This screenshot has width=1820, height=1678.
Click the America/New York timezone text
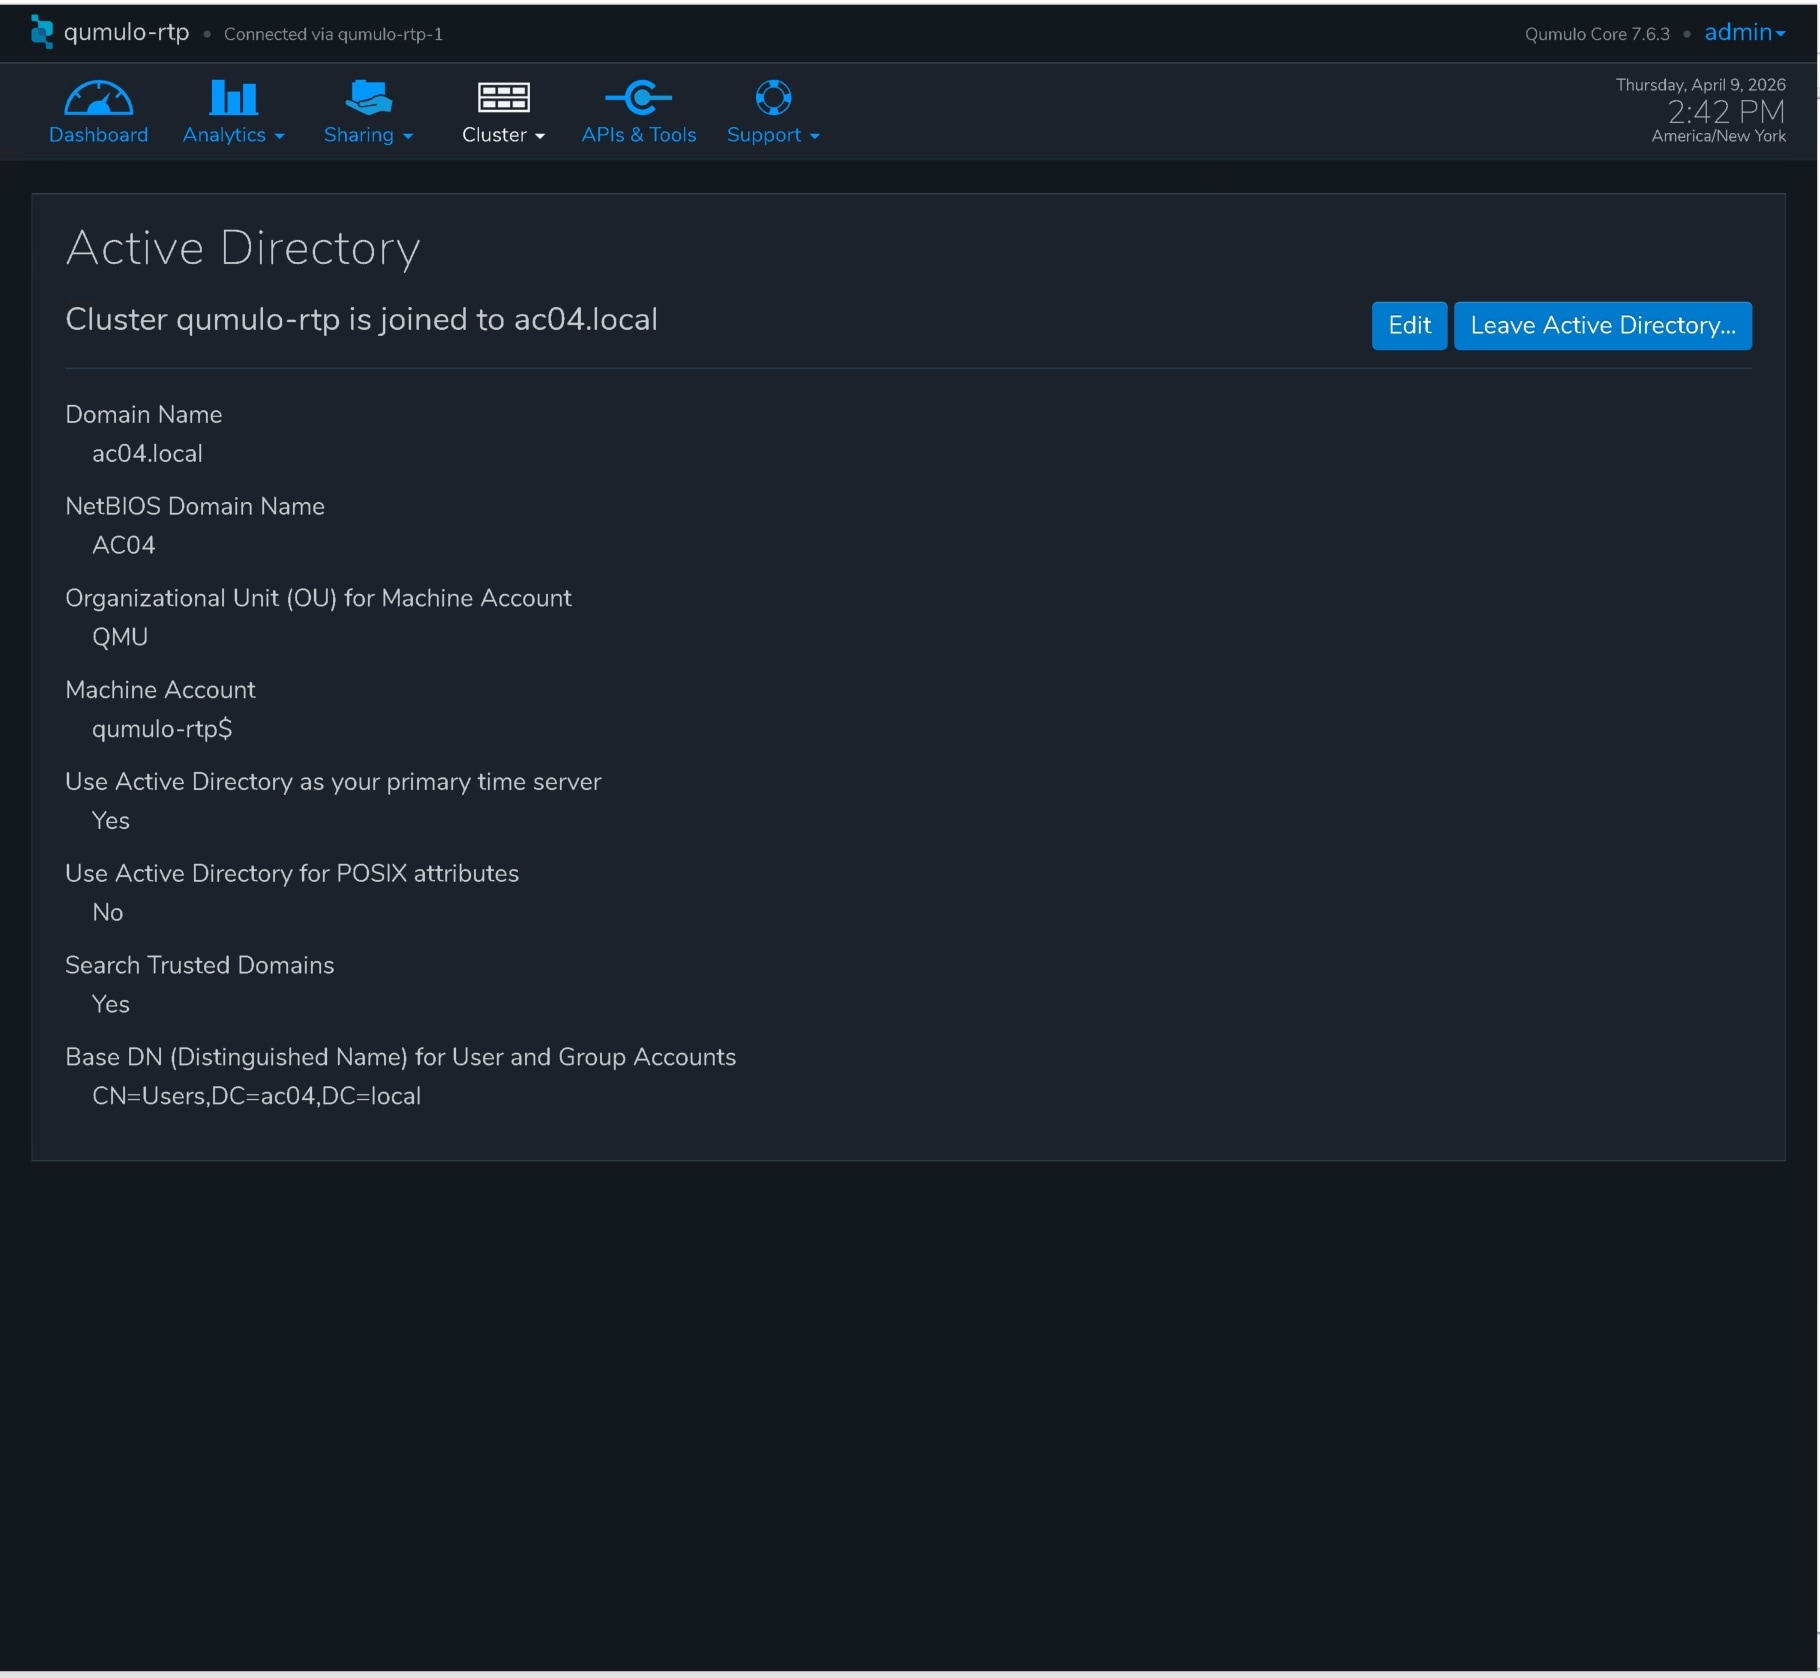click(1718, 136)
